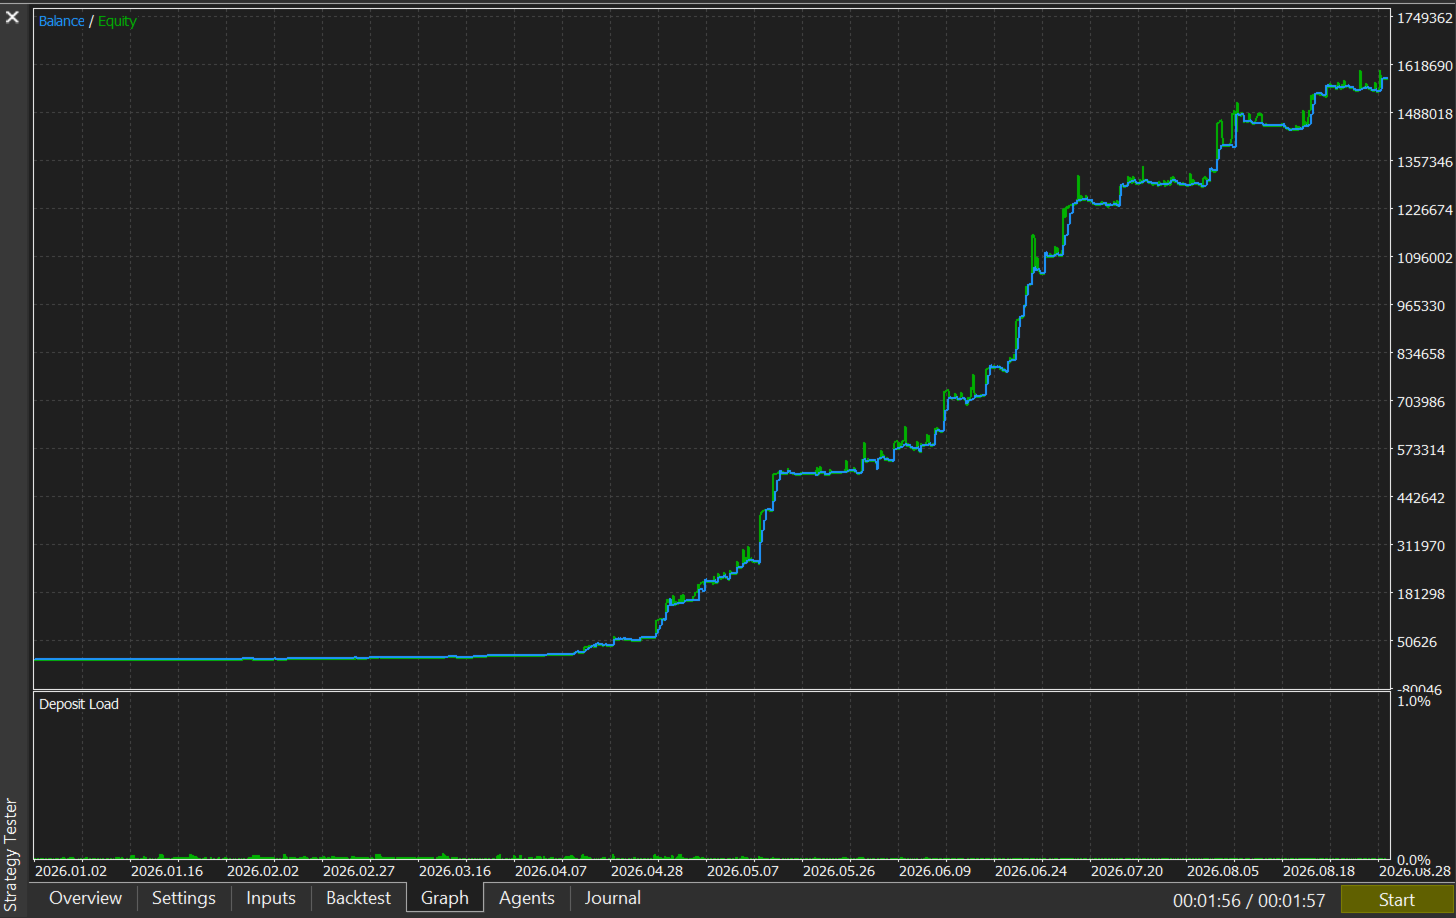The height and width of the screenshot is (918, 1456).
Task: Open the Overview tab
Action: (x=85, y=898)
